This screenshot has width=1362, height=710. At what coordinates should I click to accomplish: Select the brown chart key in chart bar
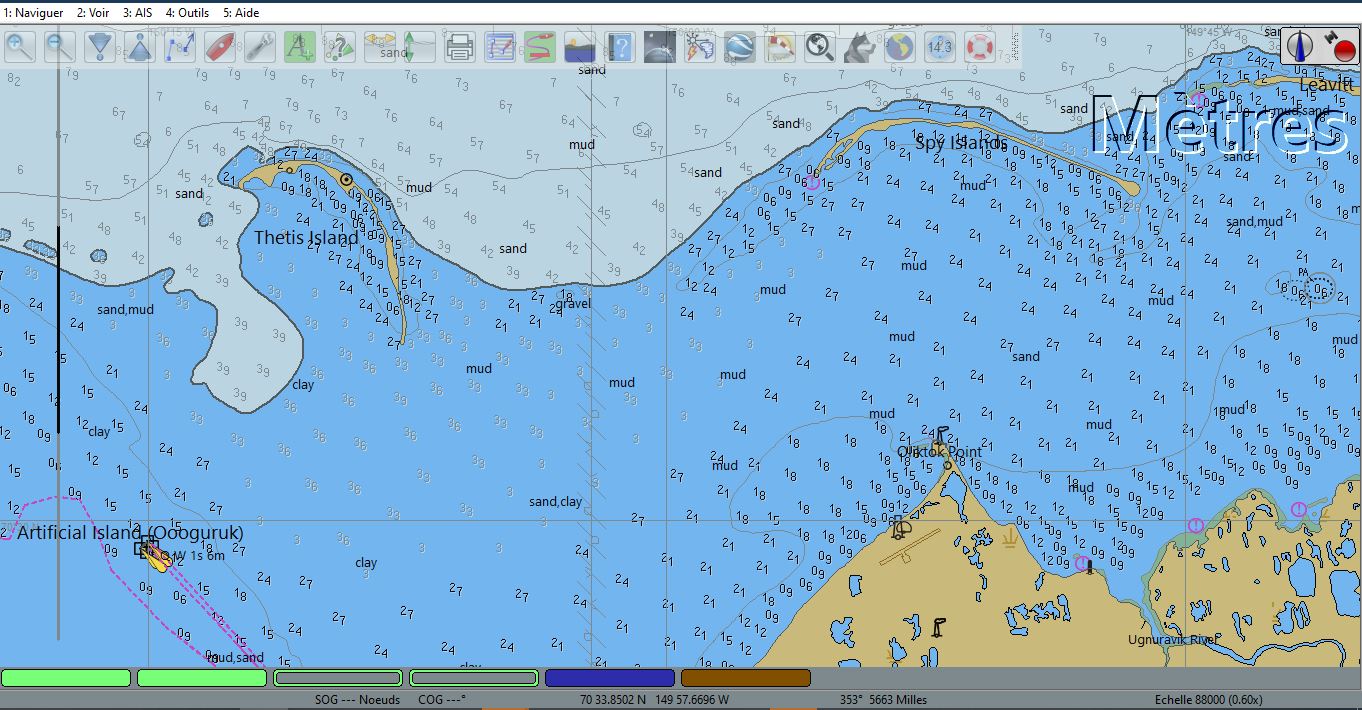(x=745, y=678)
